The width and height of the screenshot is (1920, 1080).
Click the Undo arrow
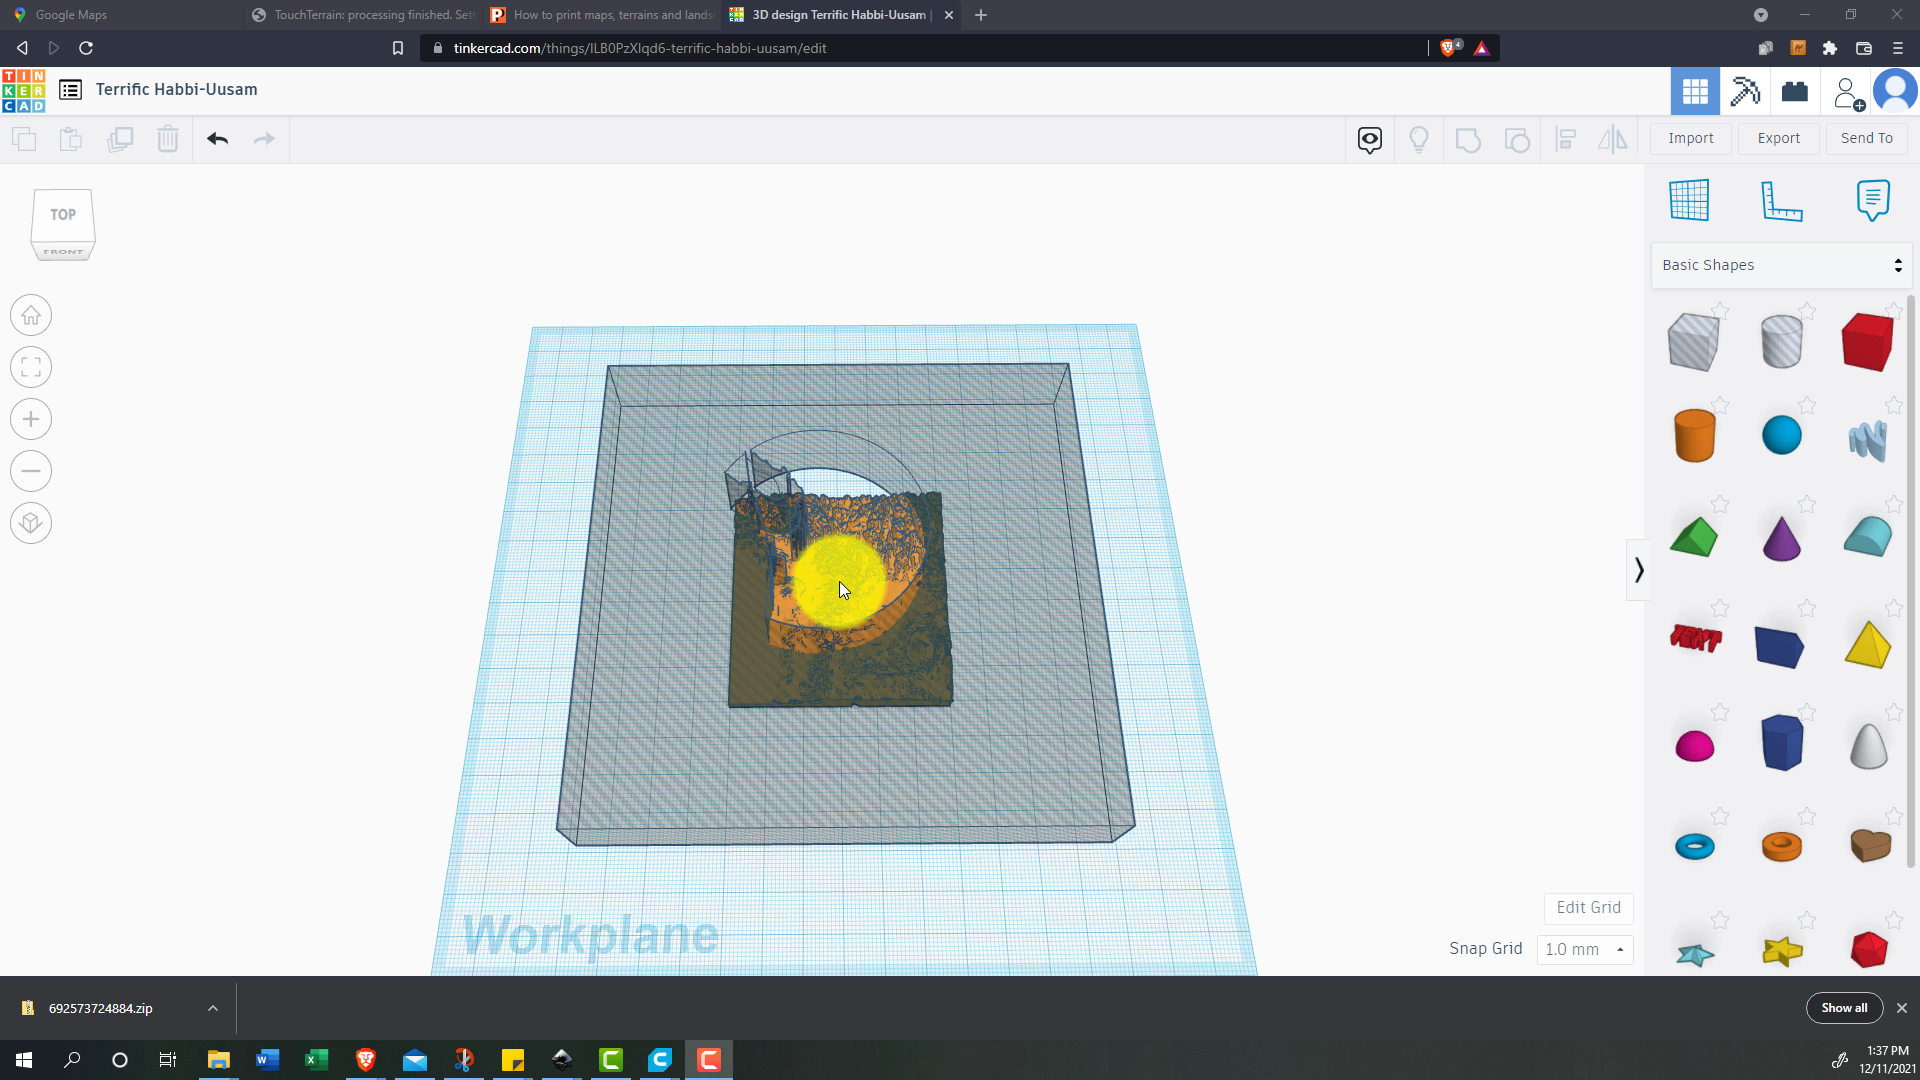coord(218,139)
